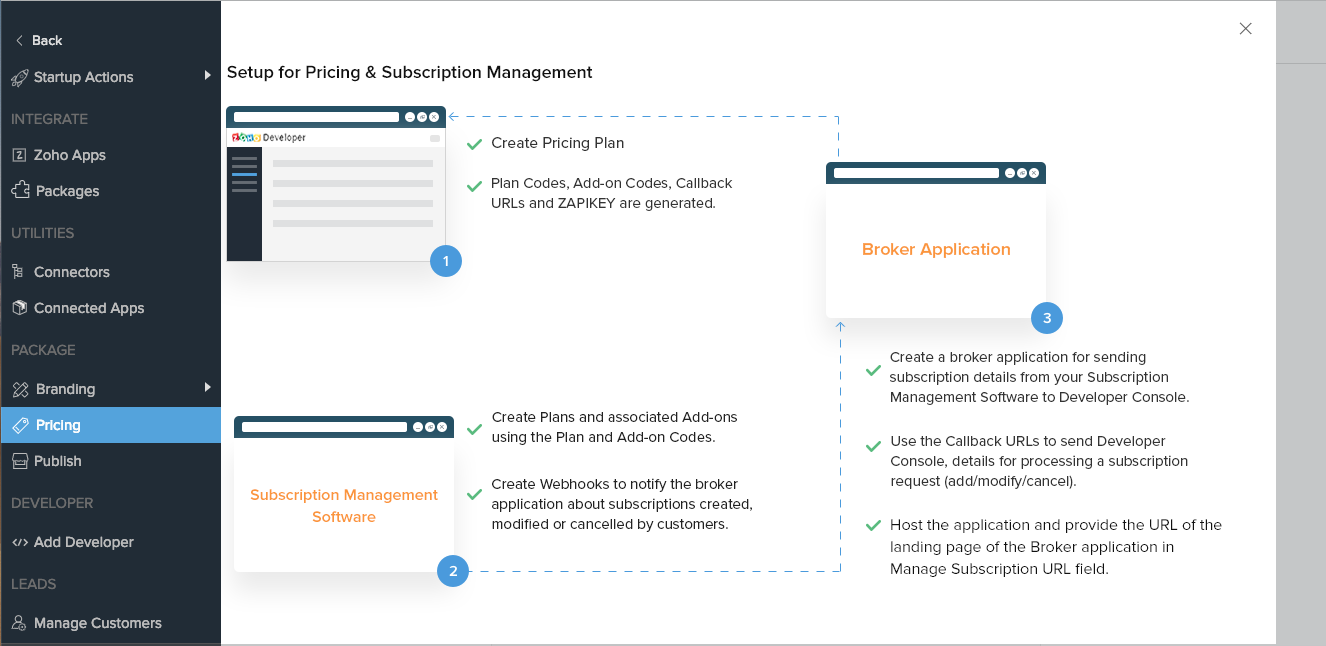Click the Publish icon in sidebar
This screenshot has height=646, width=1326.
click(x=19, y=461)
